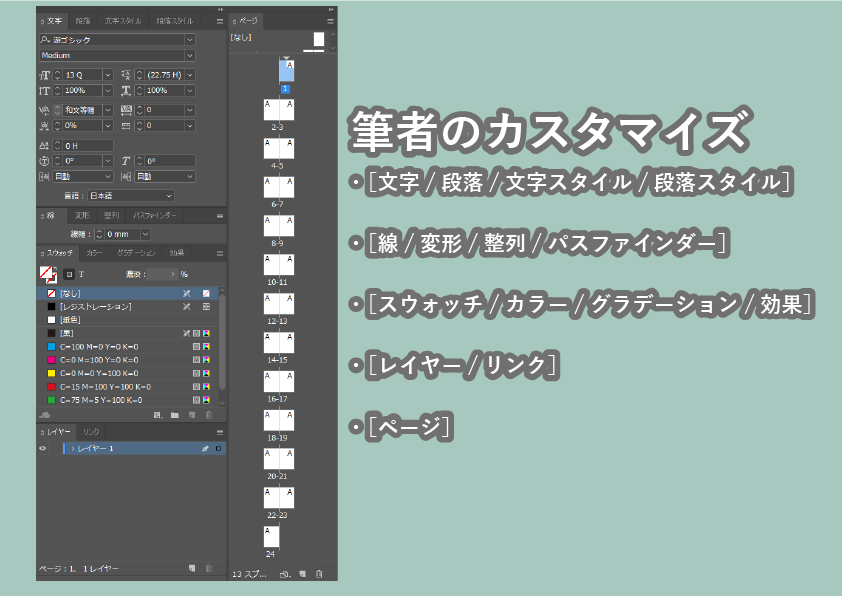Collapse the pages panel dock via double-arrow icon
The height and width of the screenshot is (596, 842).
[331, 10]
